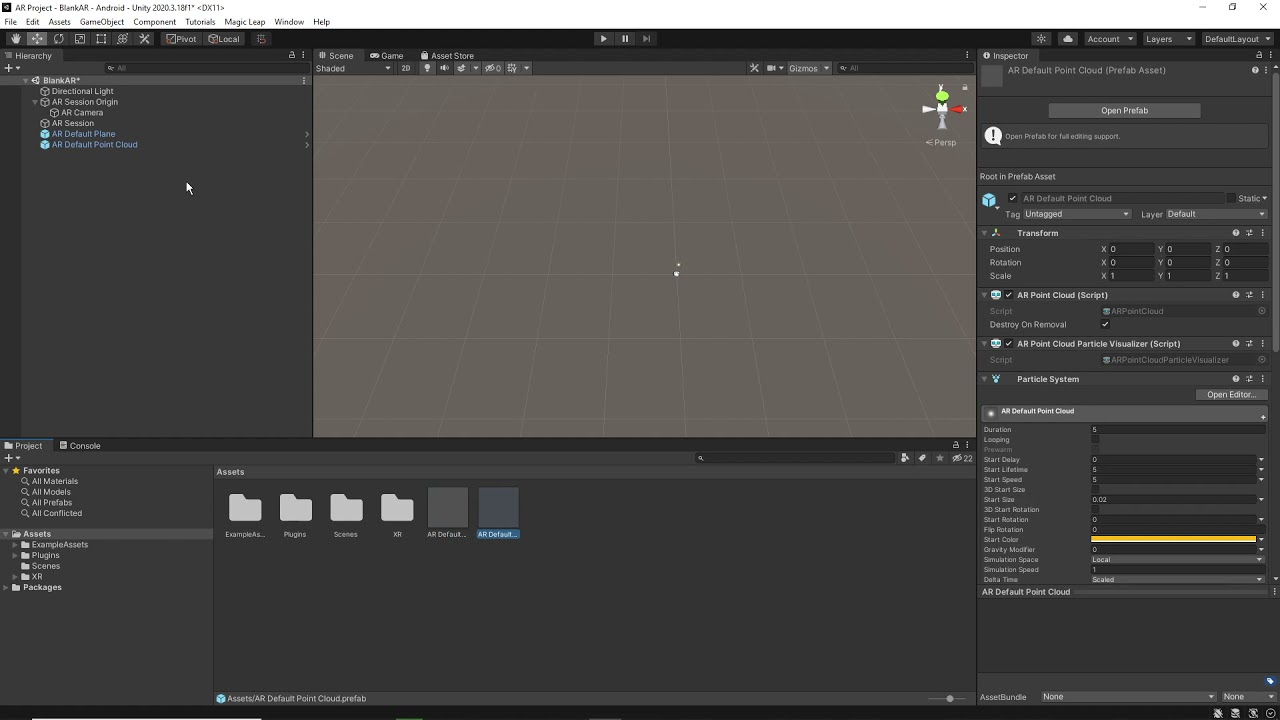Open the cloud Services icon

coord(1067,39)
